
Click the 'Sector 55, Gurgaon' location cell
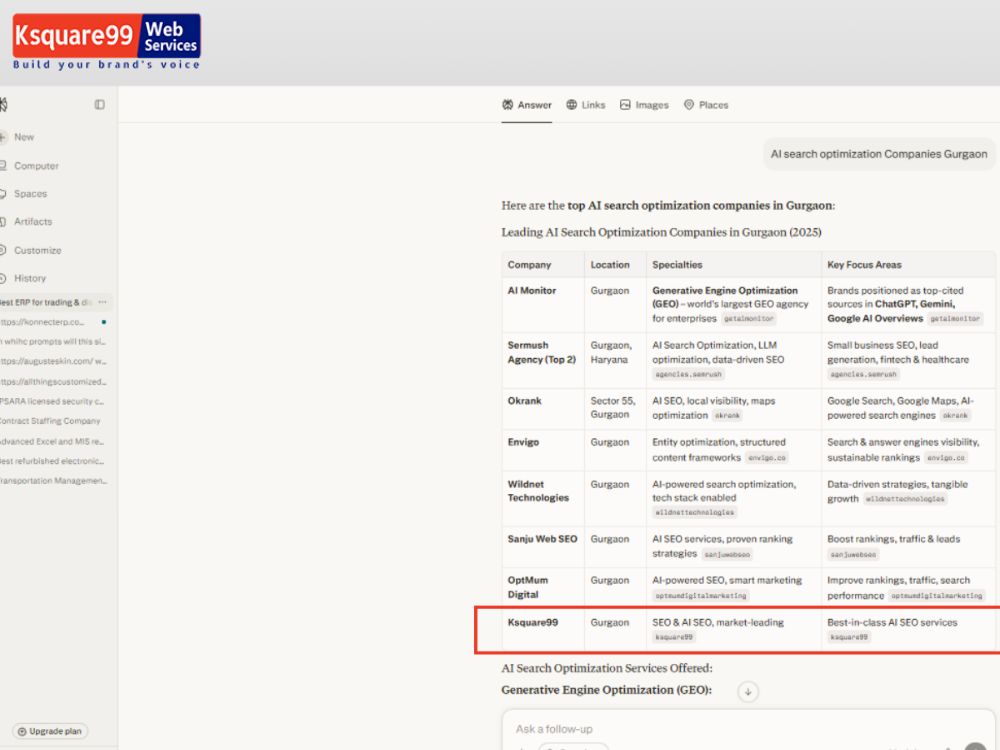[x=613, y=408]
